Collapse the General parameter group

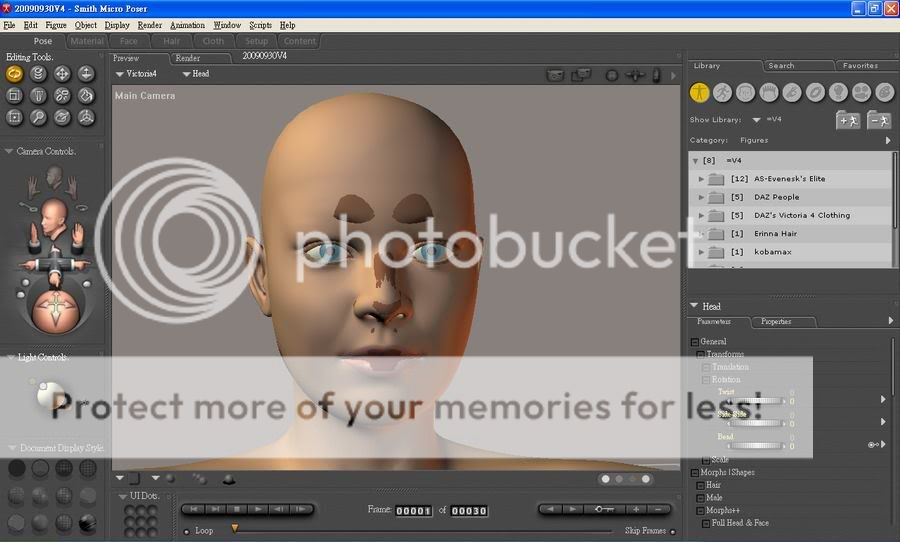point(695,342)
